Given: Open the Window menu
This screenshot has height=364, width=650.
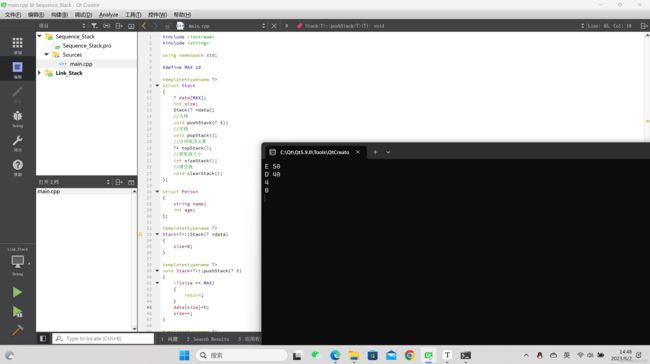Looking at the screenshot, I should click(x=158, y=15).
